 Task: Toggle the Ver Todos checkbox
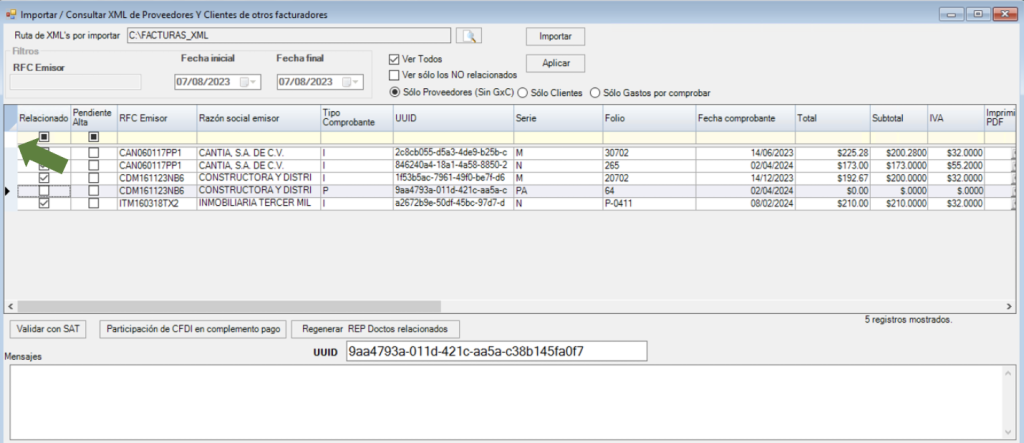pyautogui.click(x=394, y=59)
